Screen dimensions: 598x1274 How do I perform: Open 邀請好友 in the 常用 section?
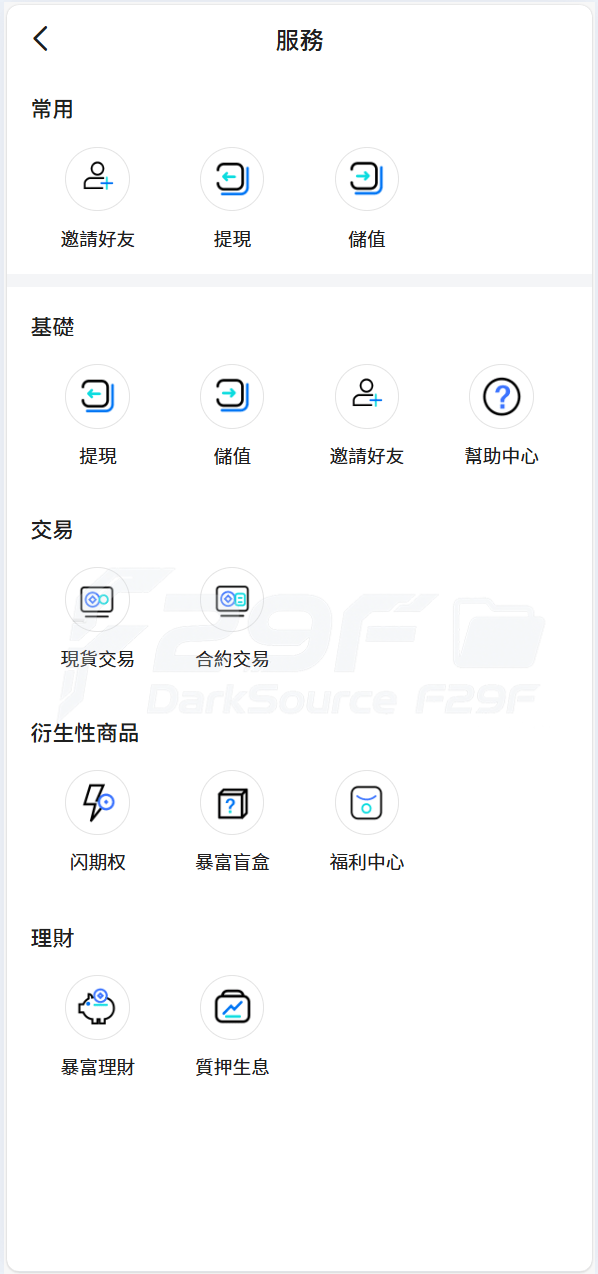point(97,179)
